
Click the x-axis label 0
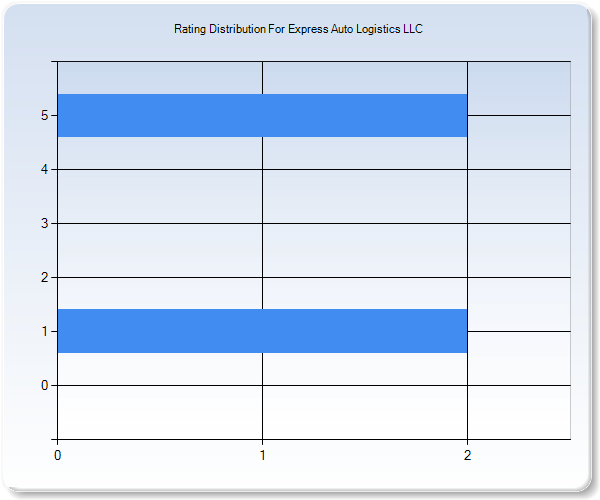[58, 455]
